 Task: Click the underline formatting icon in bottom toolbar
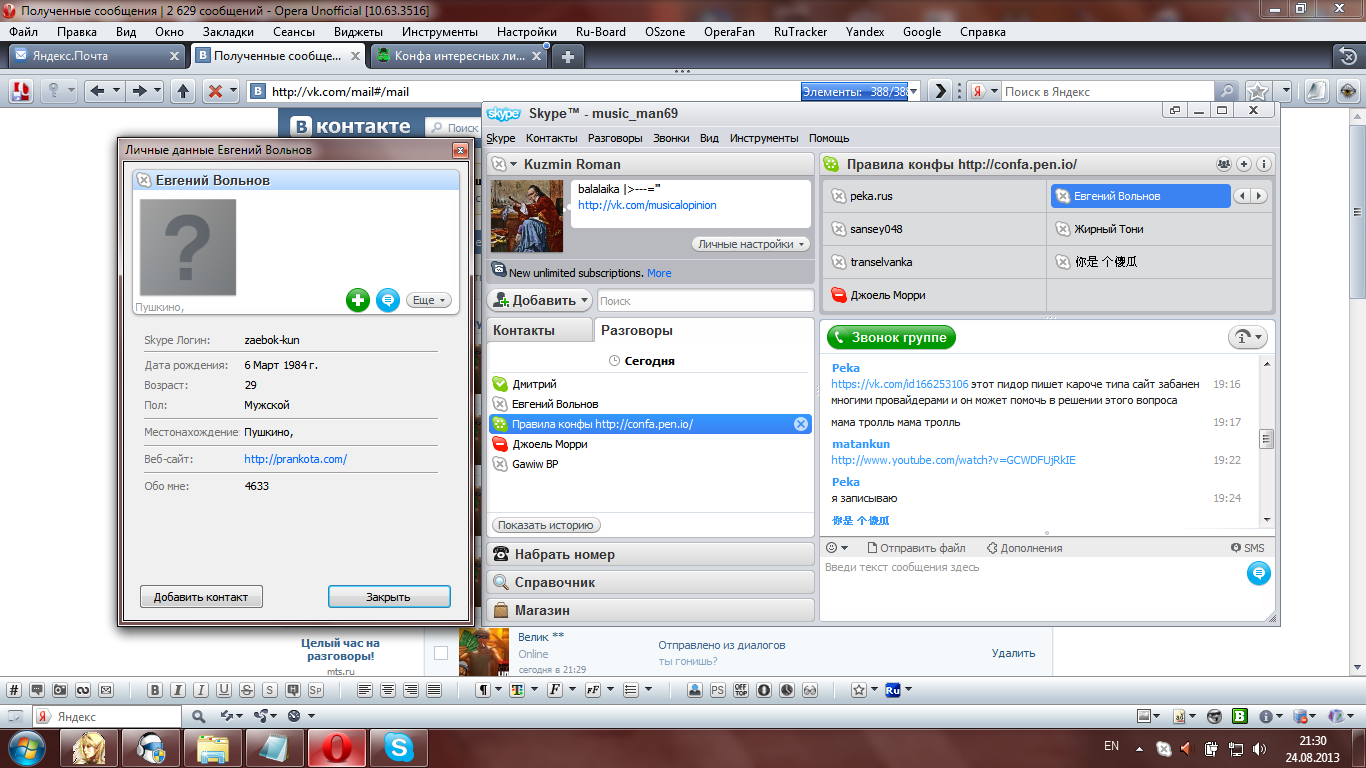point(224,690)
